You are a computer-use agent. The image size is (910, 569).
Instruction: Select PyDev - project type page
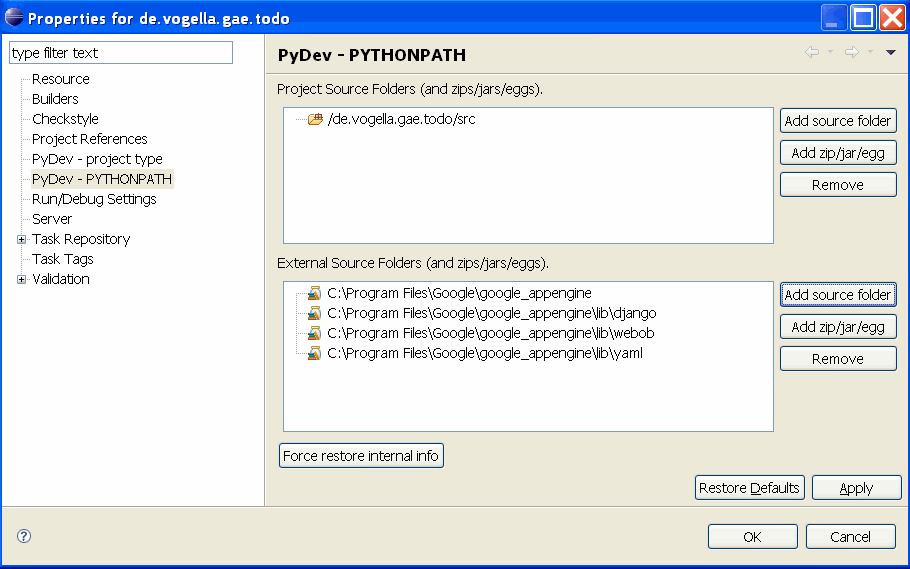coord(97,159)
